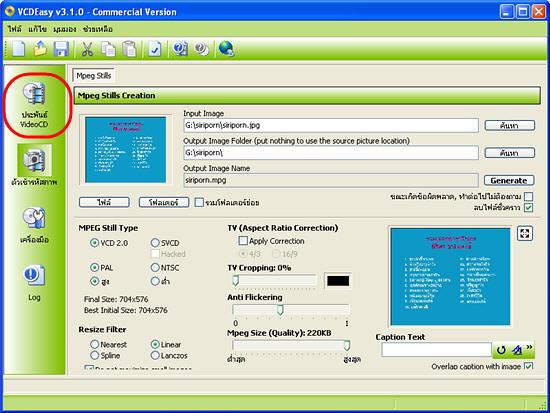Open the Log sidebar icon

(34, 283)
